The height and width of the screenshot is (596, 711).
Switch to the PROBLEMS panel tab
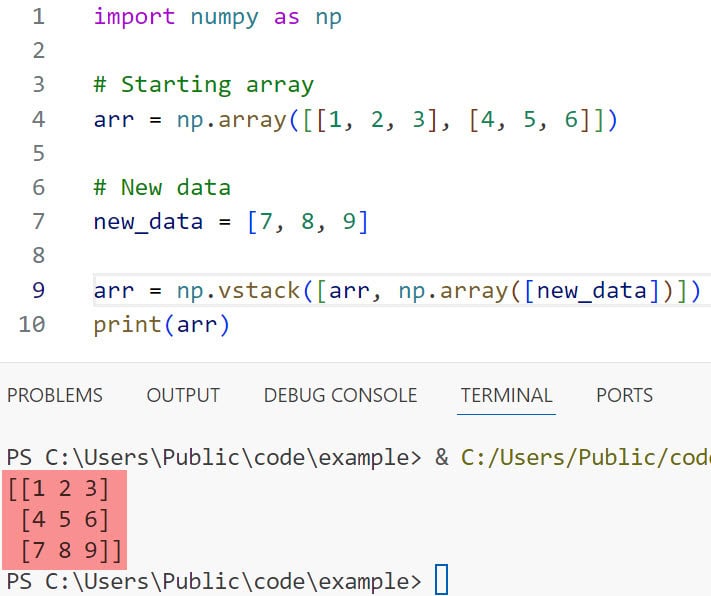55,395
